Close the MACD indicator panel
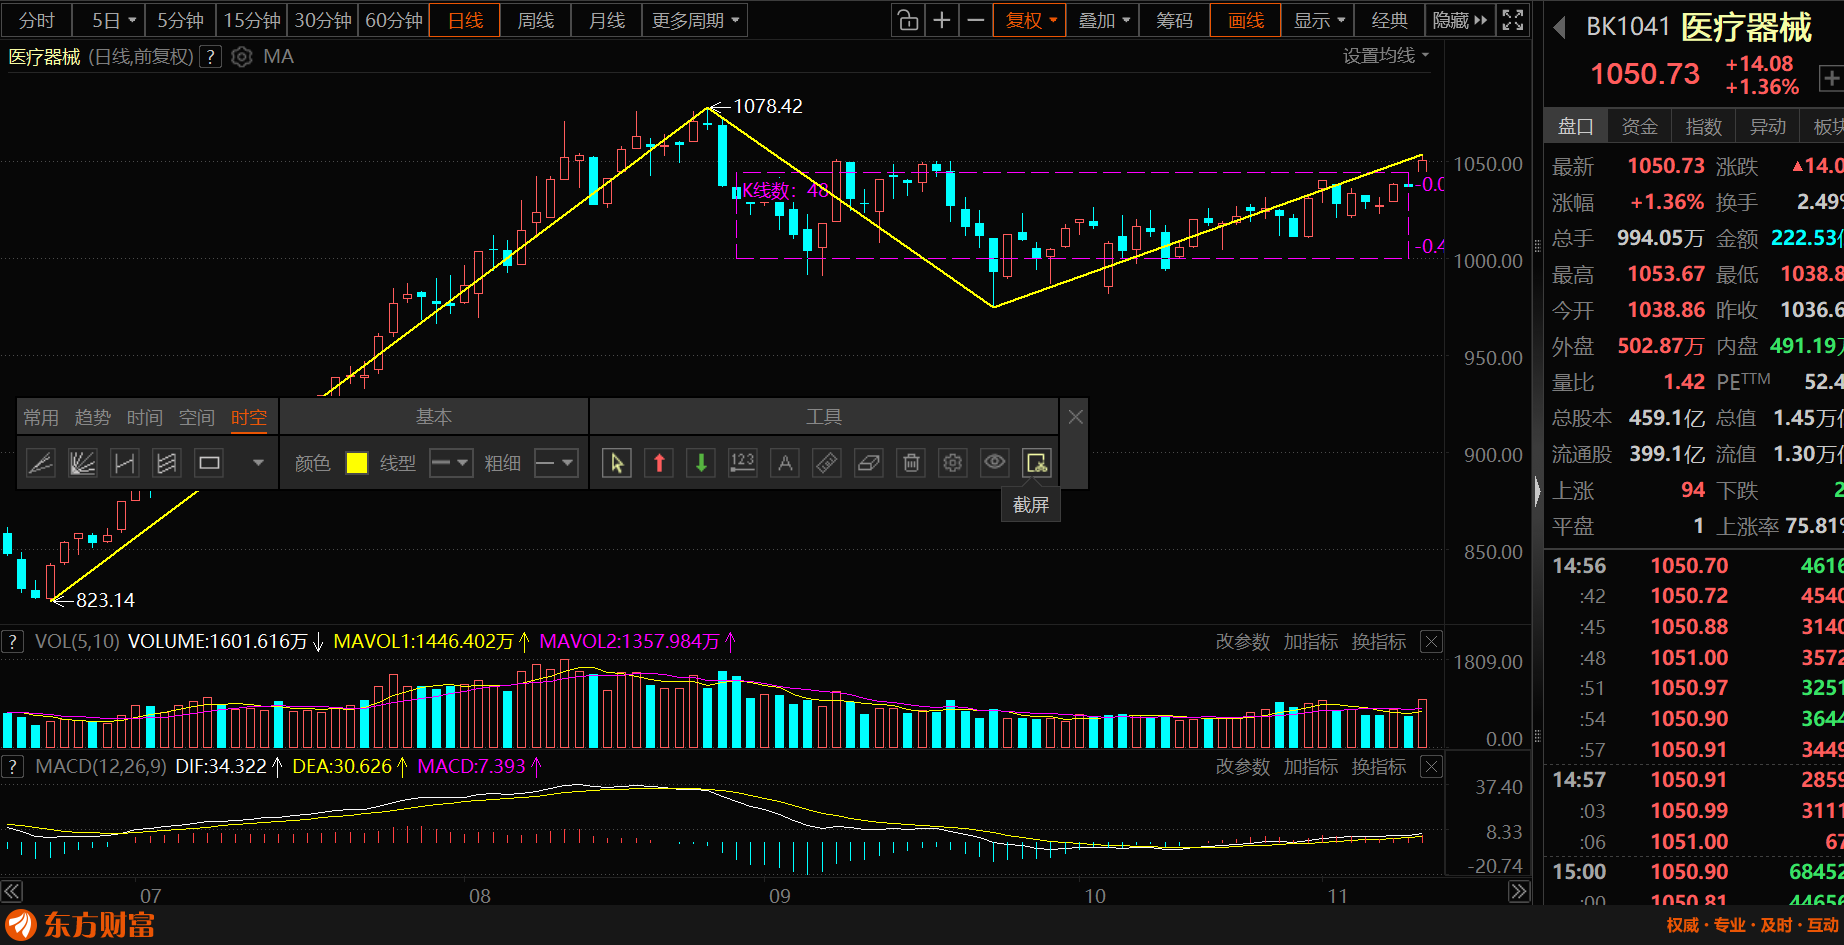 pyautogui.click(x=1432, y=767)
